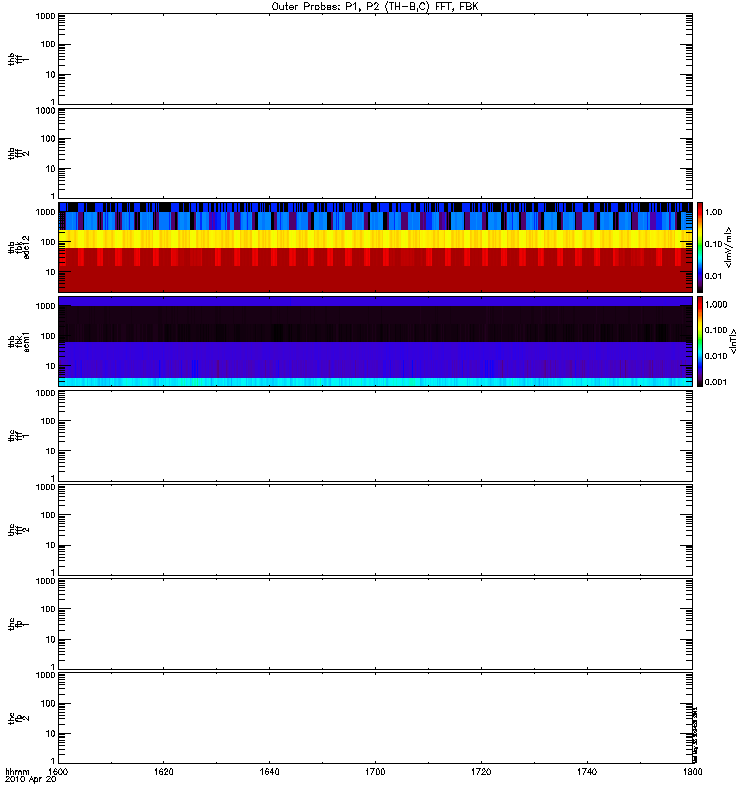750x800 pixels.
Task: Click the nT color bar of the scm1 panel
Action: pos(700,341)
